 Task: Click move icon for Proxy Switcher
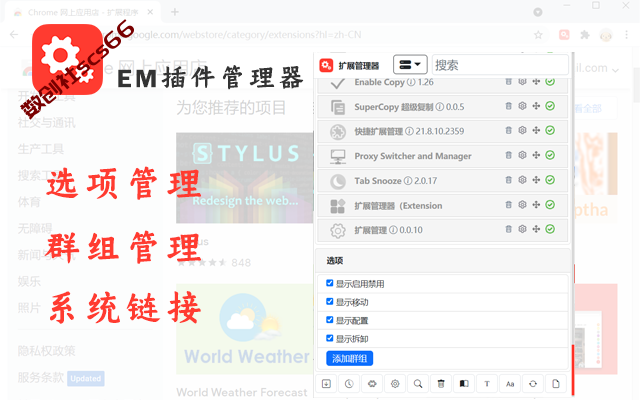point(536,156)
